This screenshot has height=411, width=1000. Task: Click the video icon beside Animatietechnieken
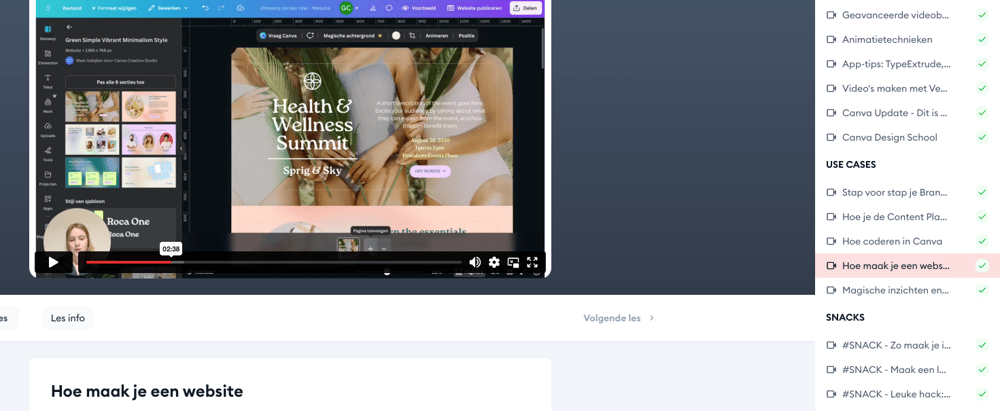click(x=831, y=40)
